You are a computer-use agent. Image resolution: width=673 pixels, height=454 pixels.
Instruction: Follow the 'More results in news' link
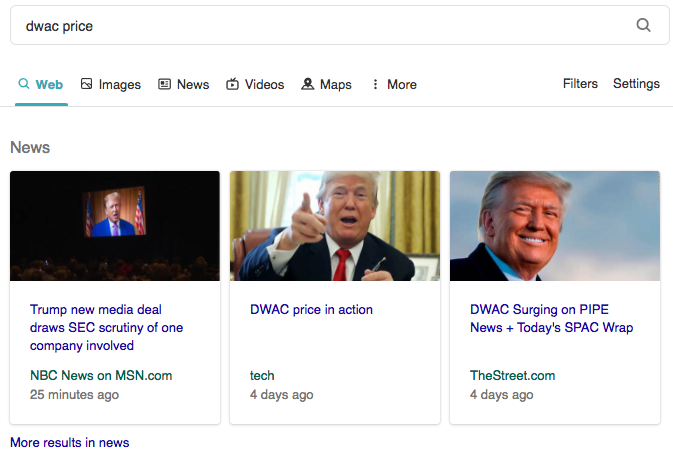(x=69, y=442)
